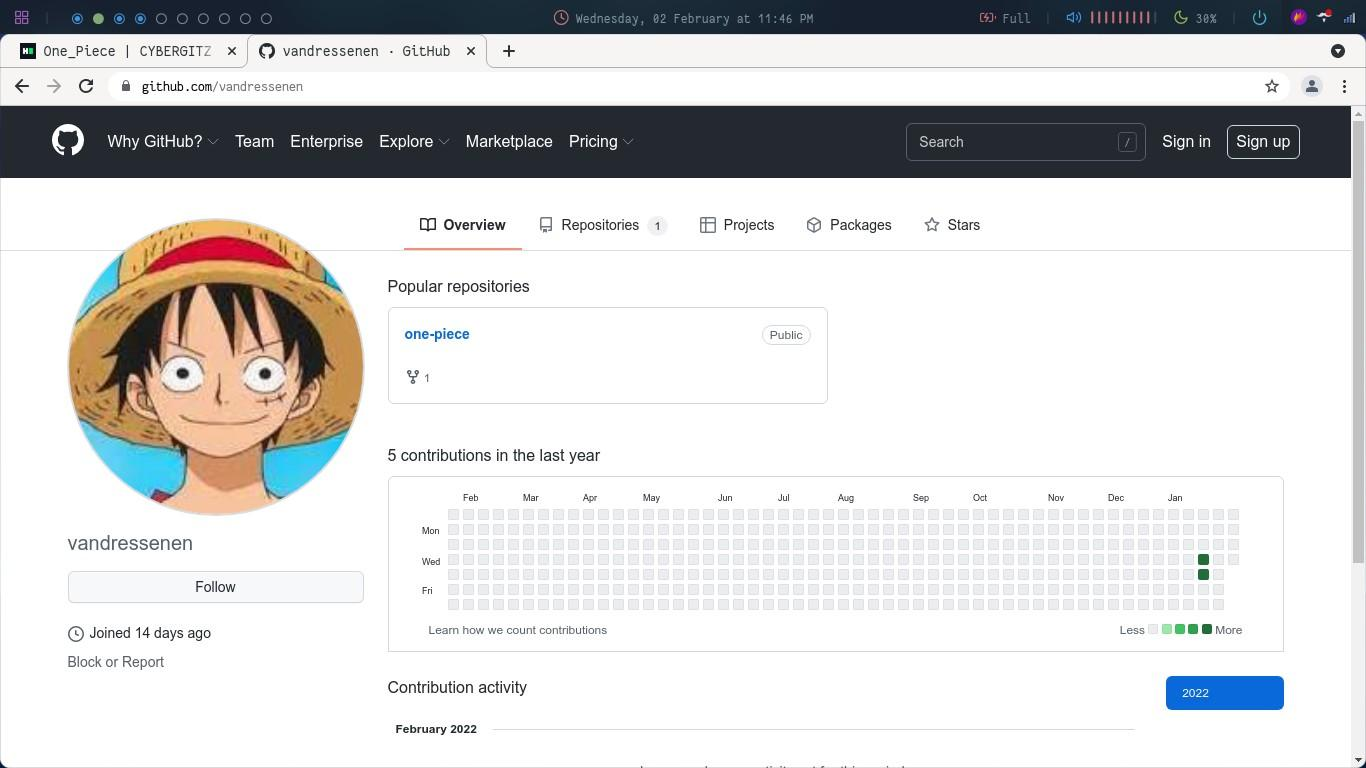Viewport: 1366px width, 768px height.
Task: Click the battery Full indicator icon
Action: (987, 18)
